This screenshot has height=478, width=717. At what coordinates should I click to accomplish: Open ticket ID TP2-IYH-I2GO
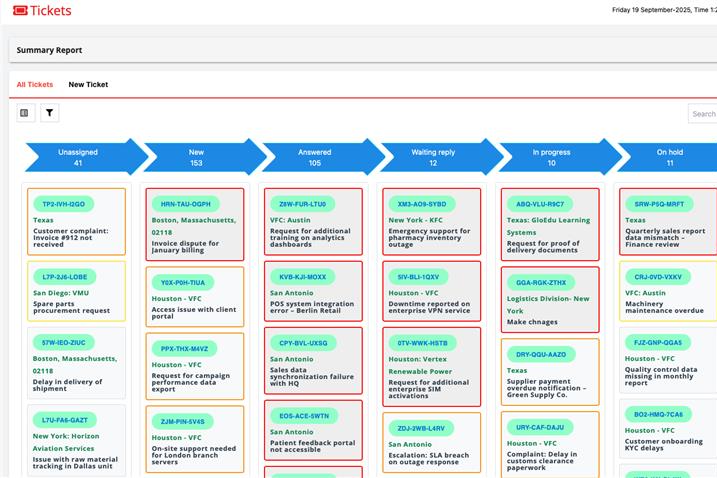tap(63, 204)
